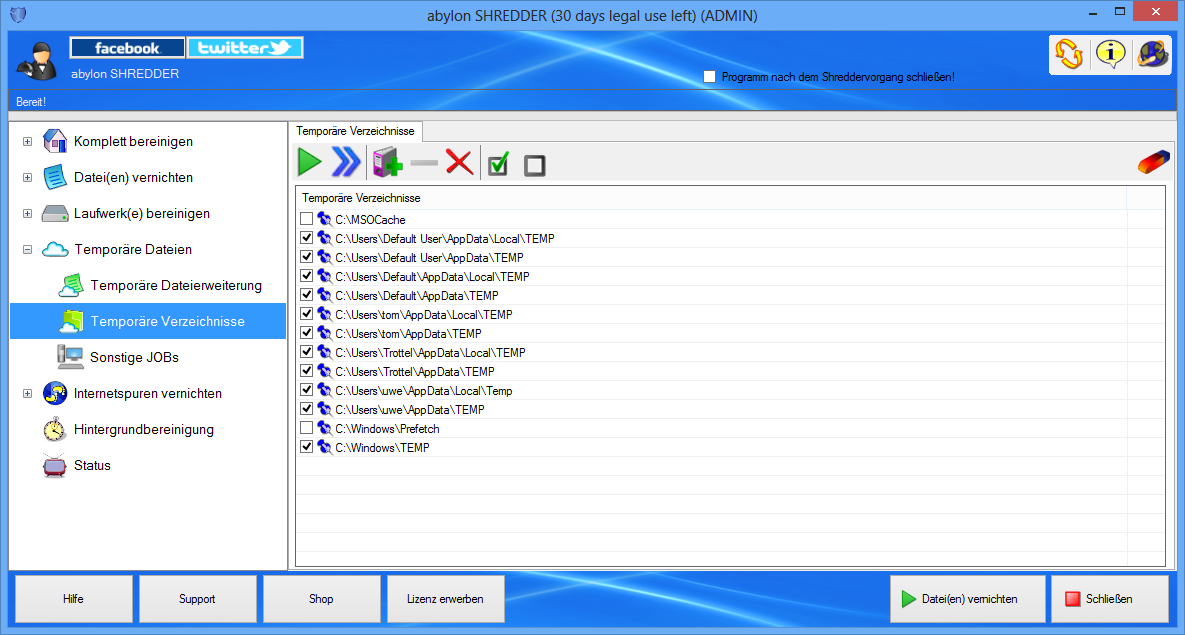Switch to the Temporäre Verzeichnisse tab
Screen dimensions: 1185x635
pos(355,132)
